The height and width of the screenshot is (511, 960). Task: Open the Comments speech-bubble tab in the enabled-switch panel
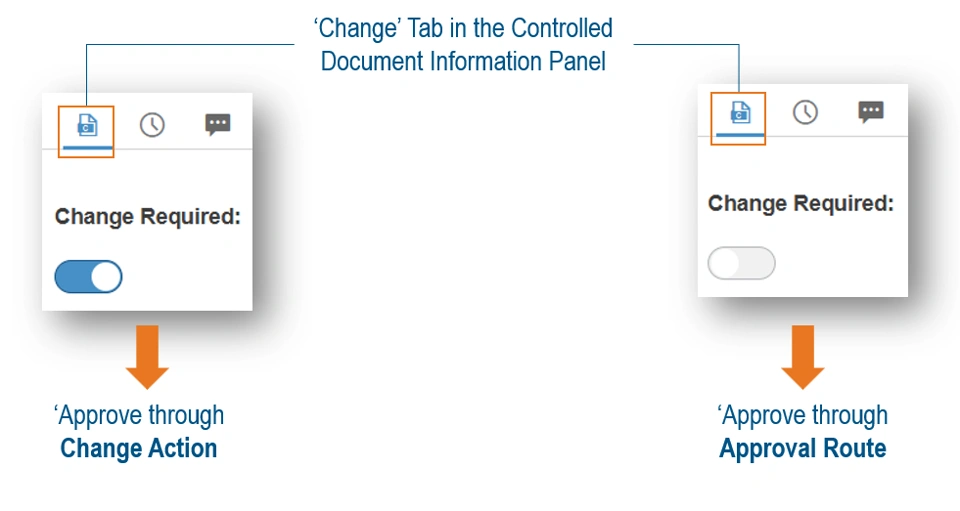click(217, 125)
